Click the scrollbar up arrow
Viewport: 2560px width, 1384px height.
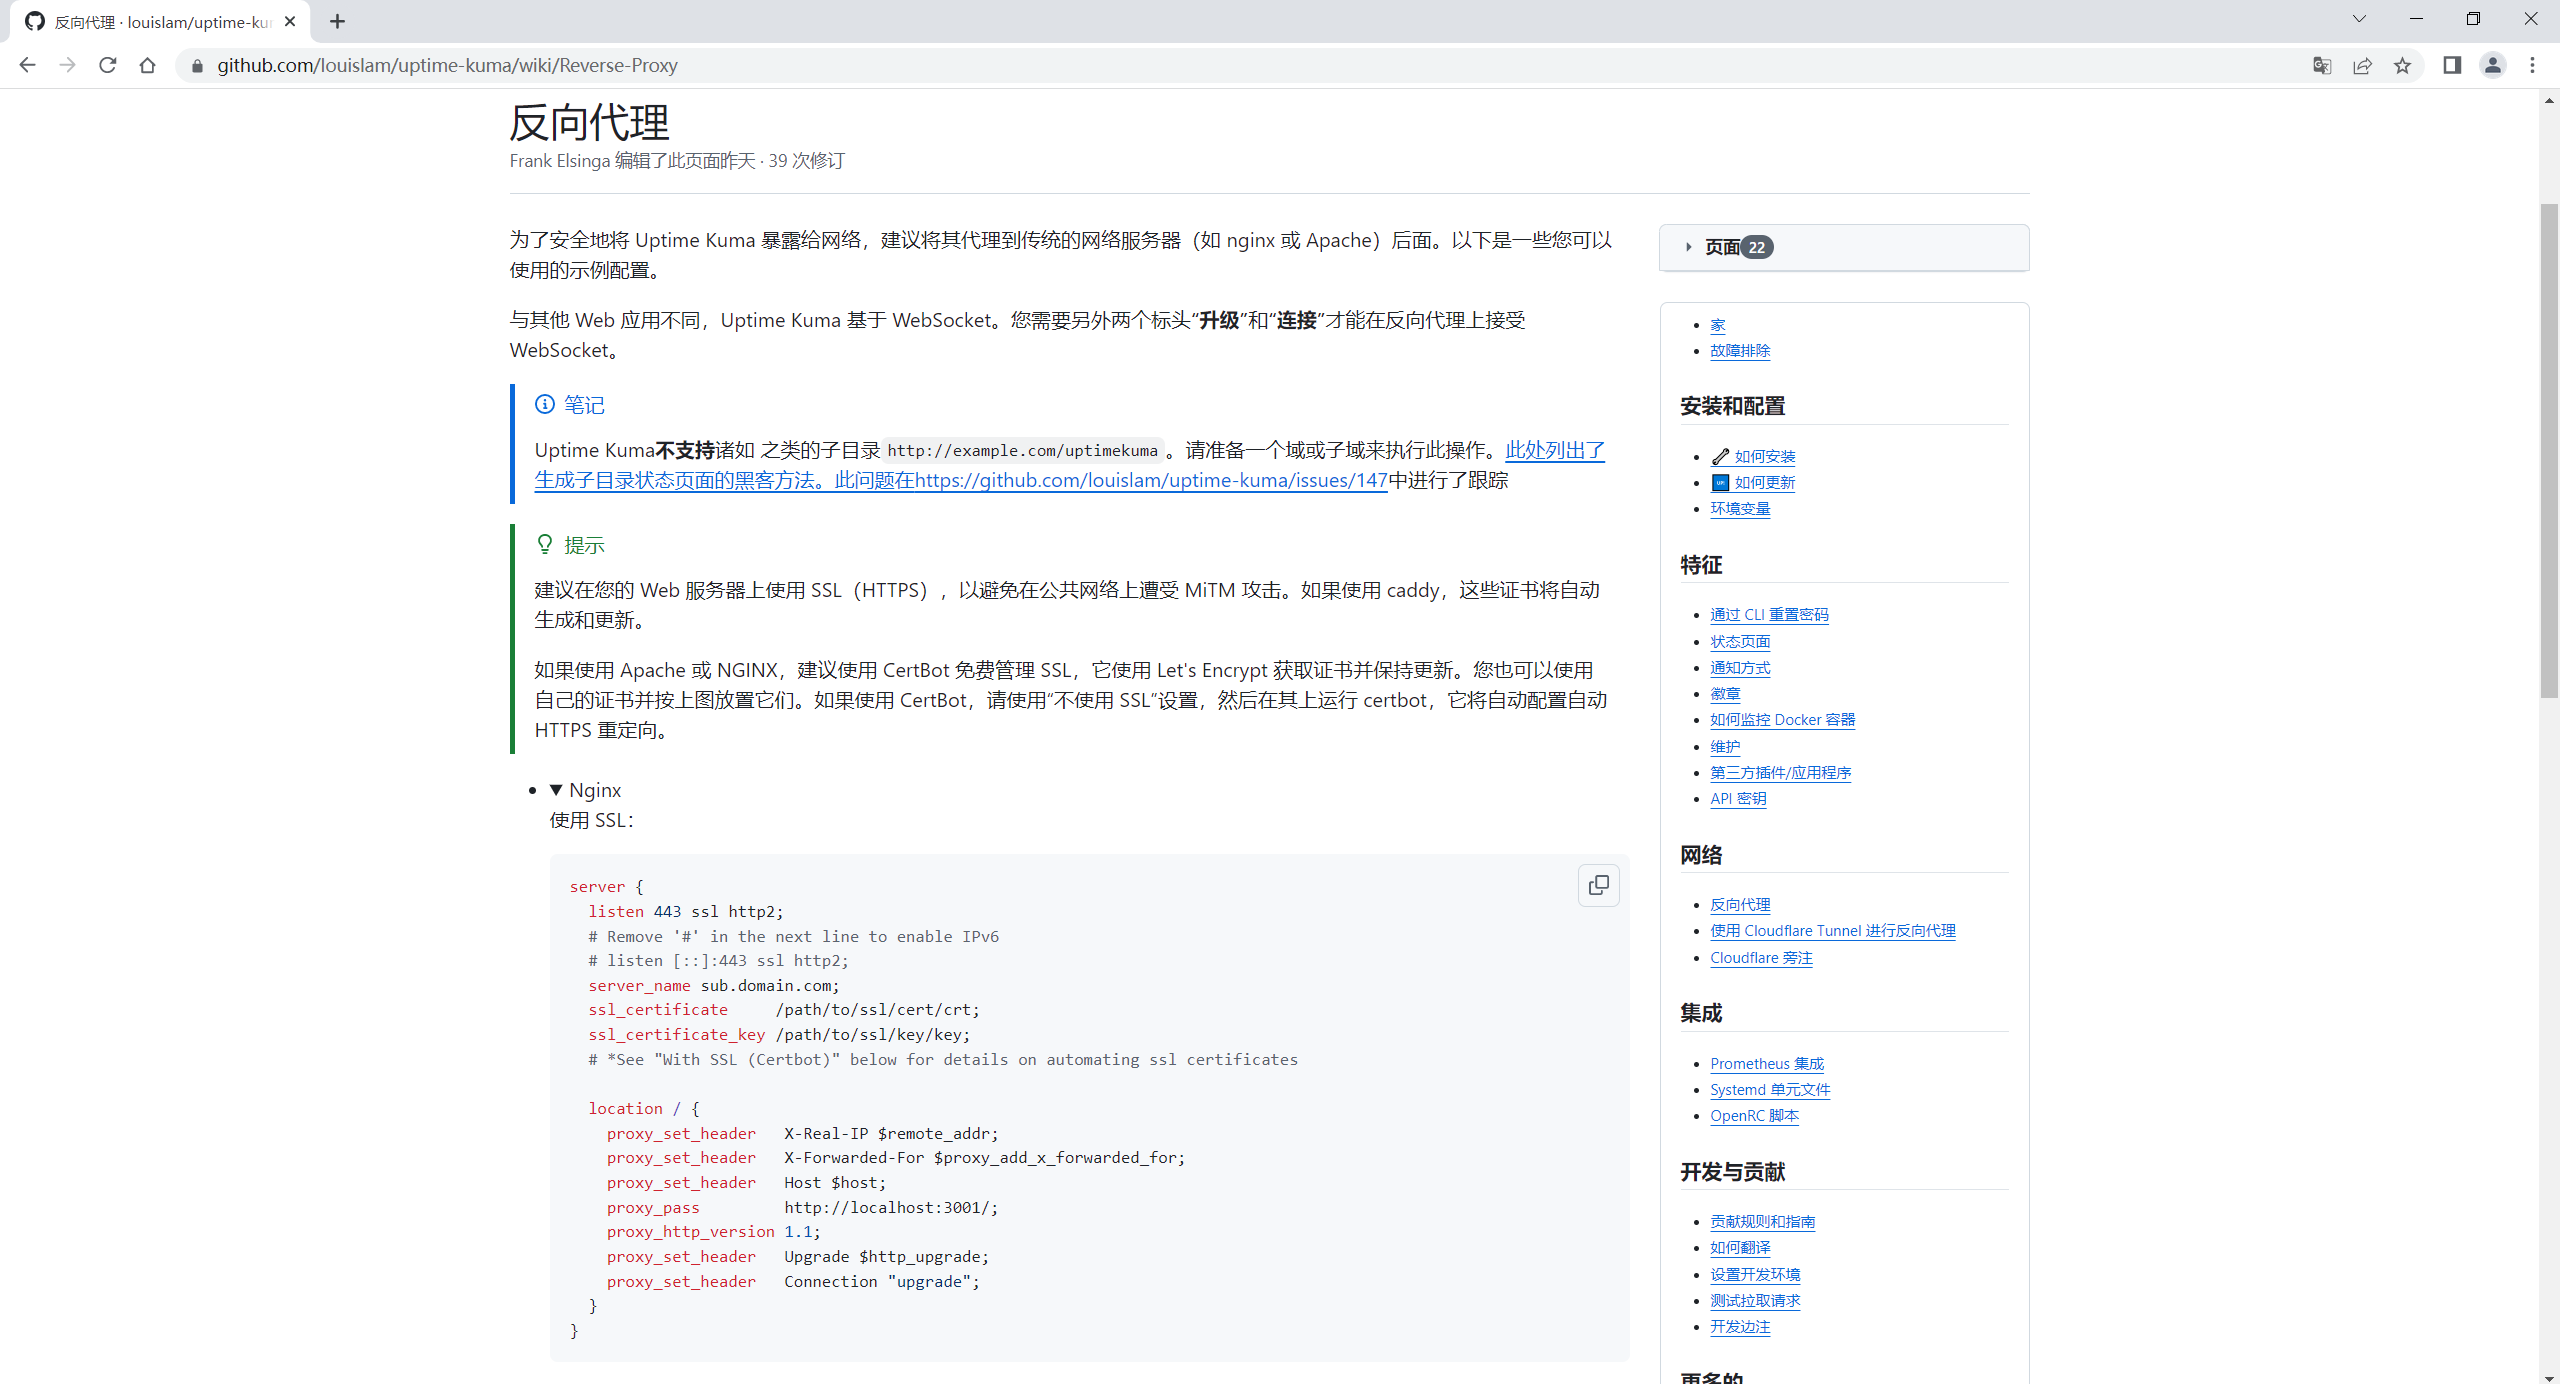(x=2549, y=99)
